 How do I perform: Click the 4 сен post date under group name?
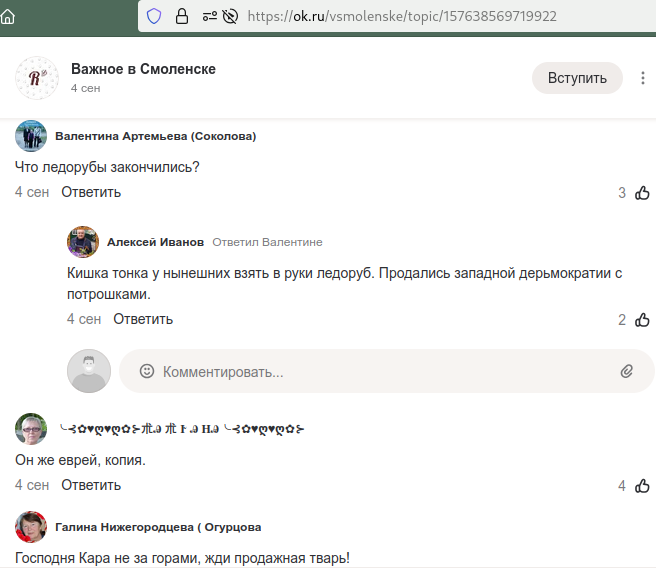(86, 88)
